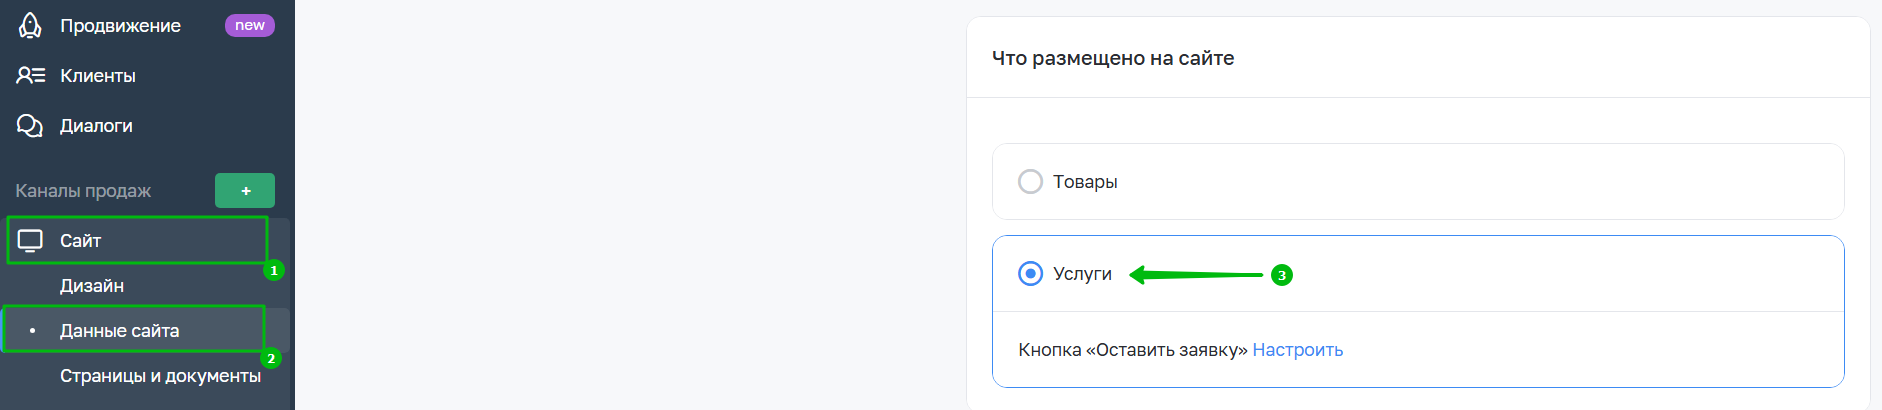Open the Настроить link

pyautogui.click(x=1297, y=350)
